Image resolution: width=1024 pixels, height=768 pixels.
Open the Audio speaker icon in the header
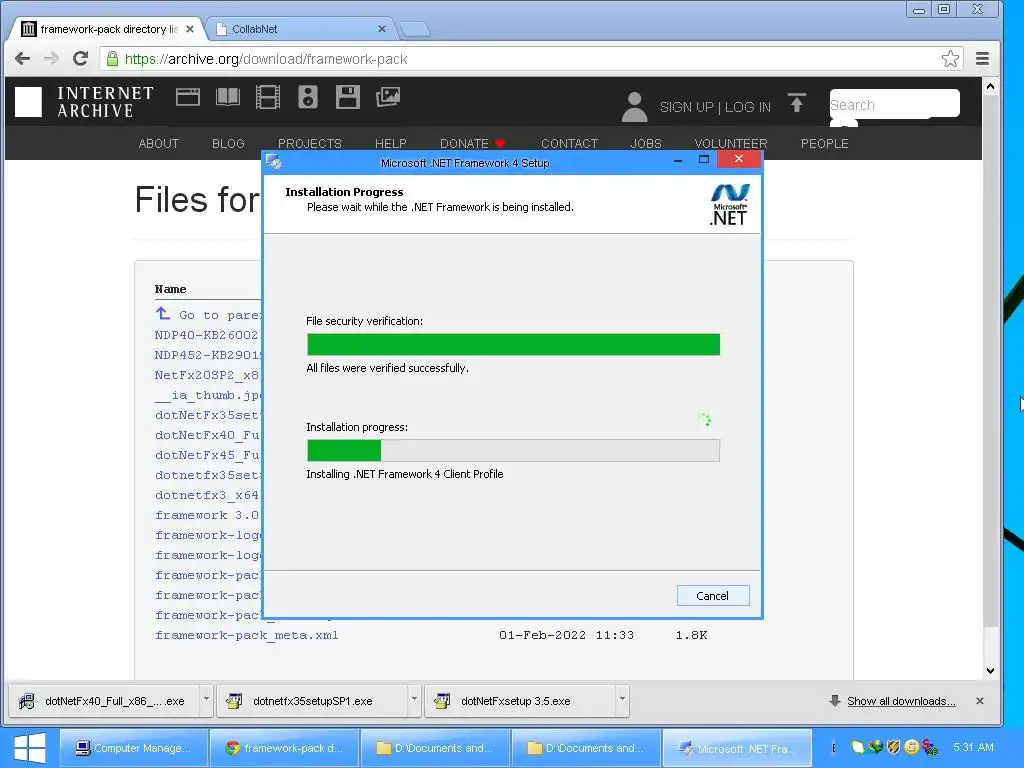point(308,97)
